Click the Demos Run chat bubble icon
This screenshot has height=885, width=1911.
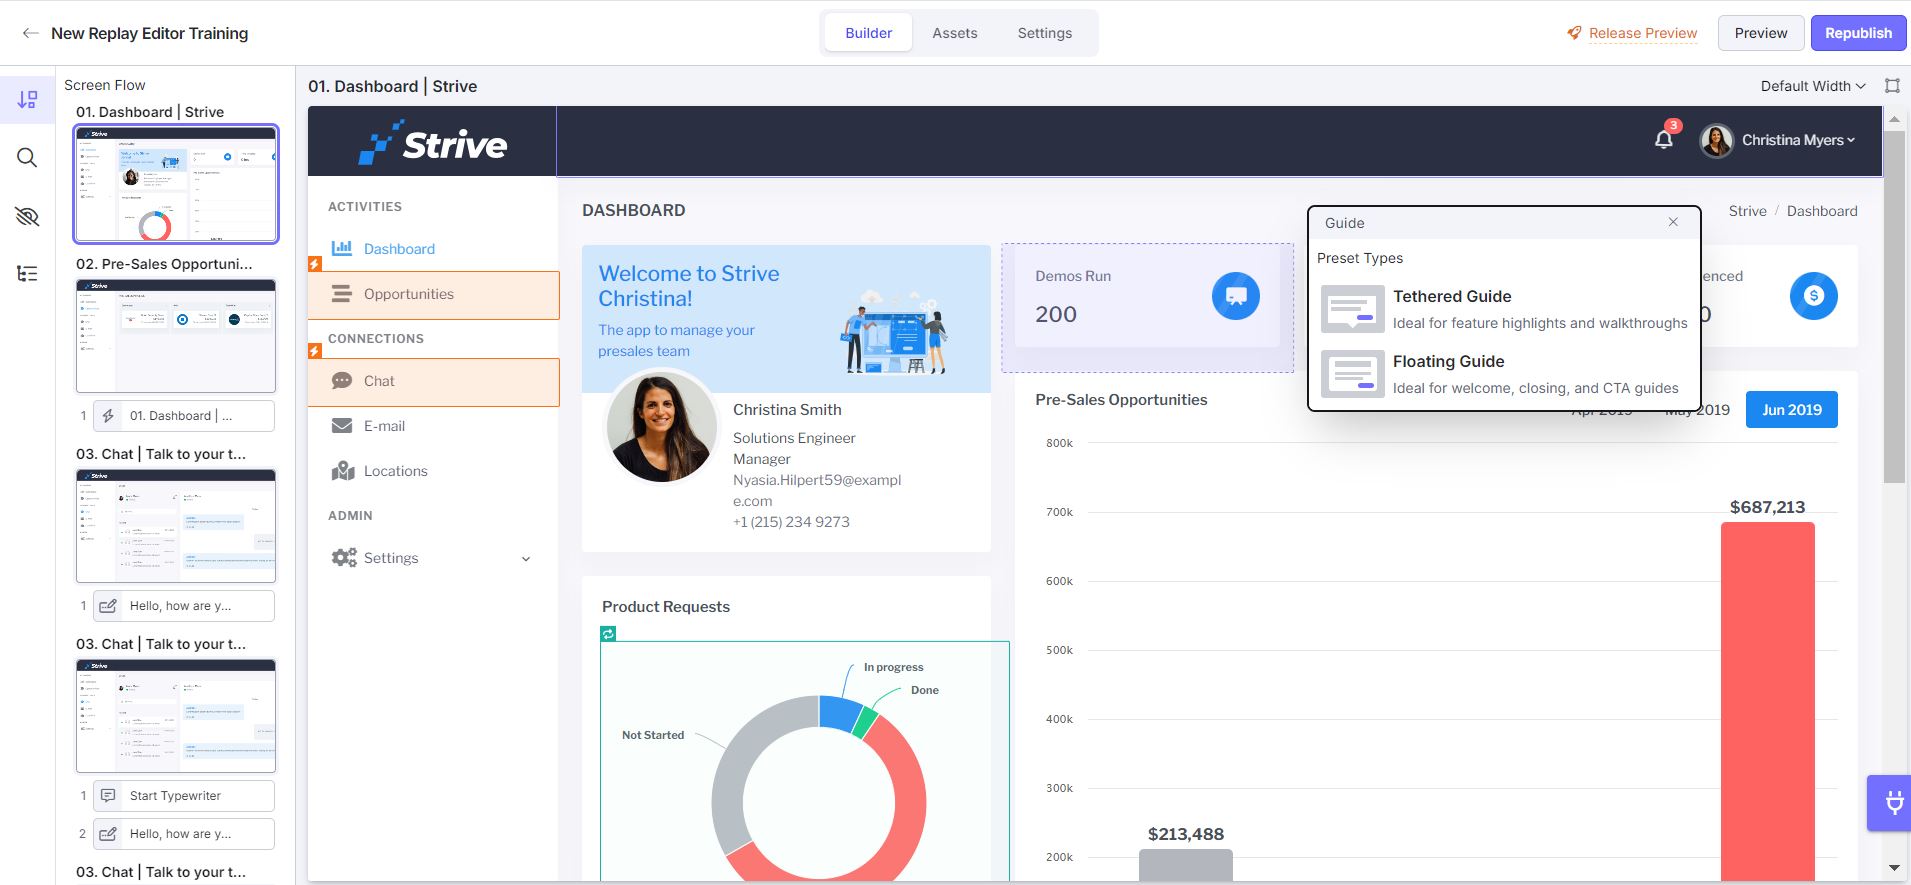click(1236, 296)
